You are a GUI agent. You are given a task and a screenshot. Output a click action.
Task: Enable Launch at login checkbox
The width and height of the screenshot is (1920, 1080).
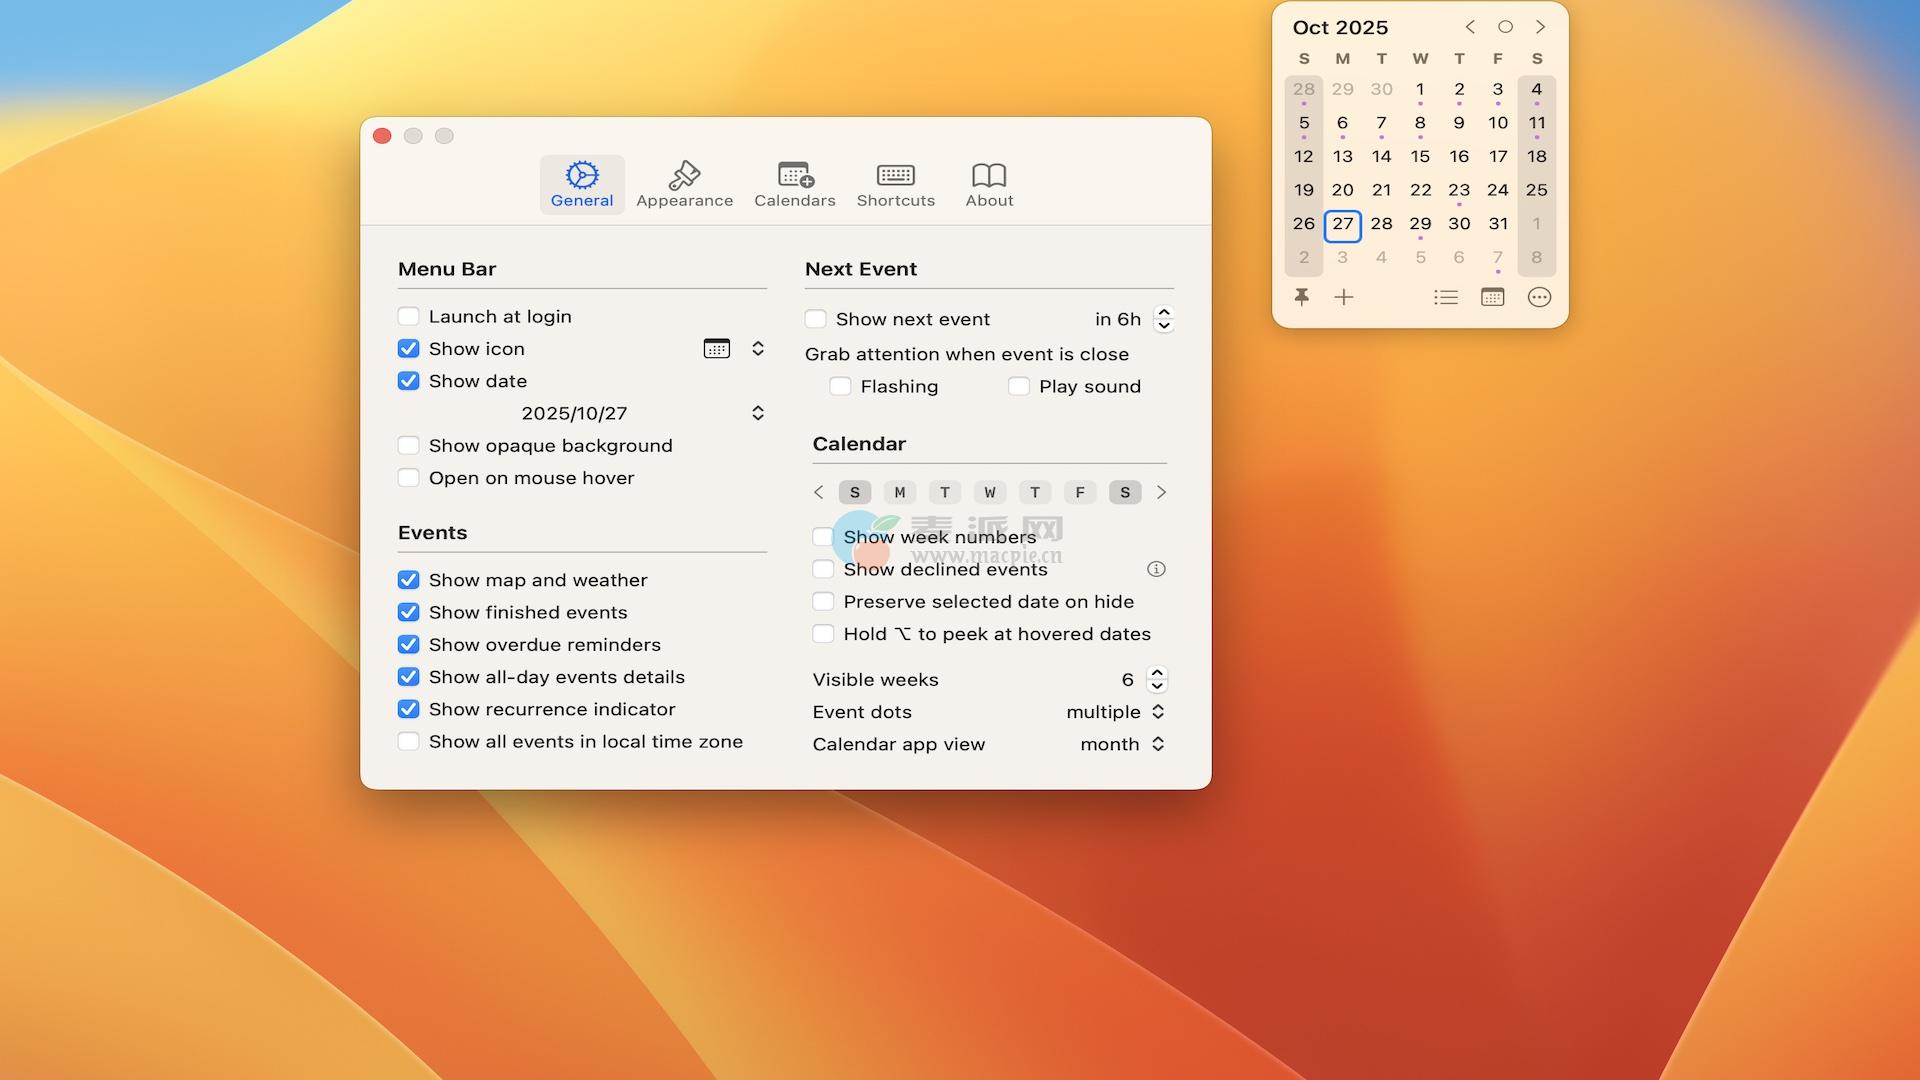408,317
